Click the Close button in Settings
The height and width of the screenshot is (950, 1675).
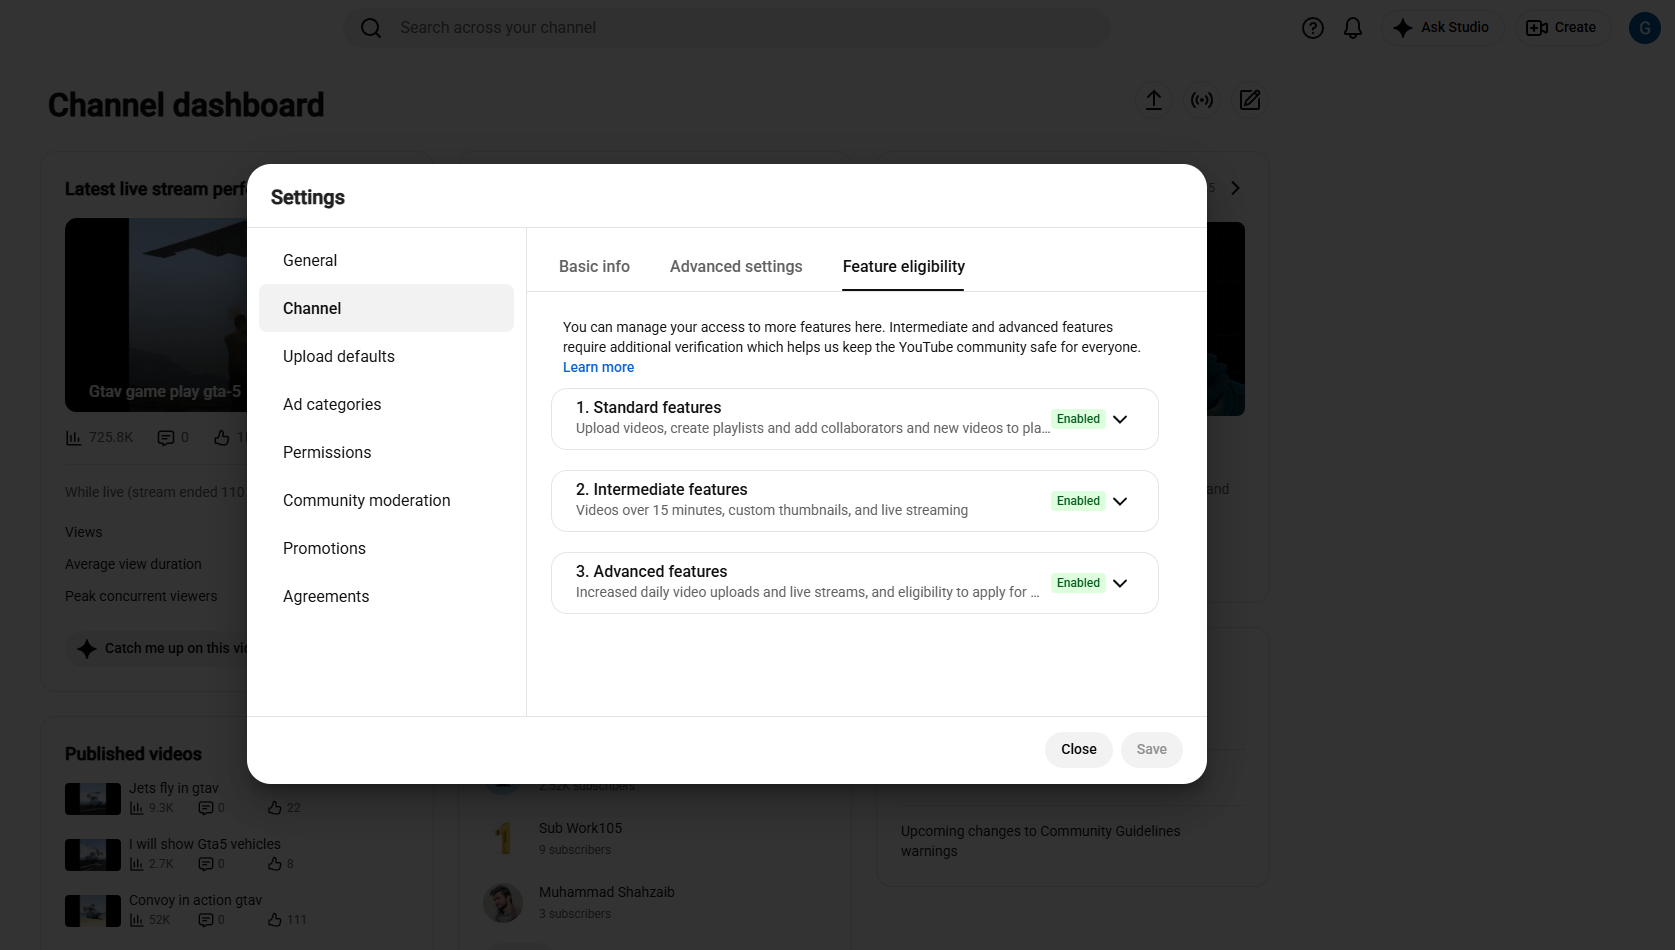tap(1078, 749)
